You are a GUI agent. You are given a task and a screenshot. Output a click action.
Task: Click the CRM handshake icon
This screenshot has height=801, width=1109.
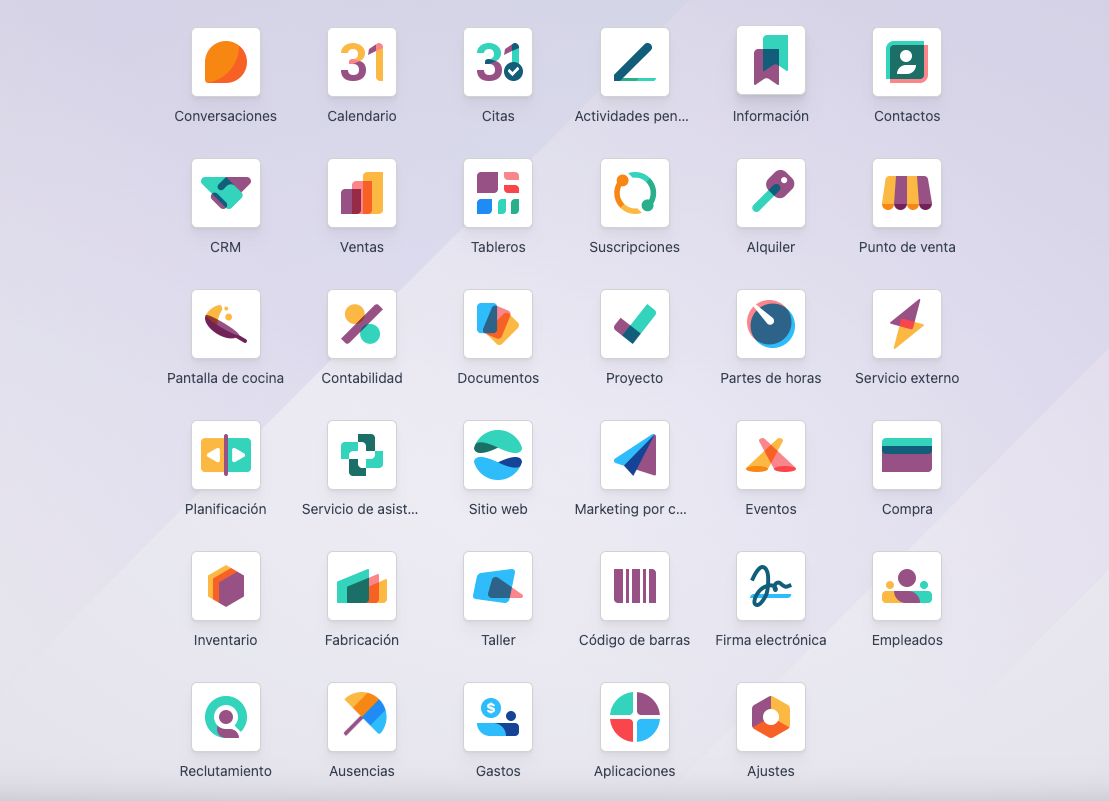coord(226,193)
